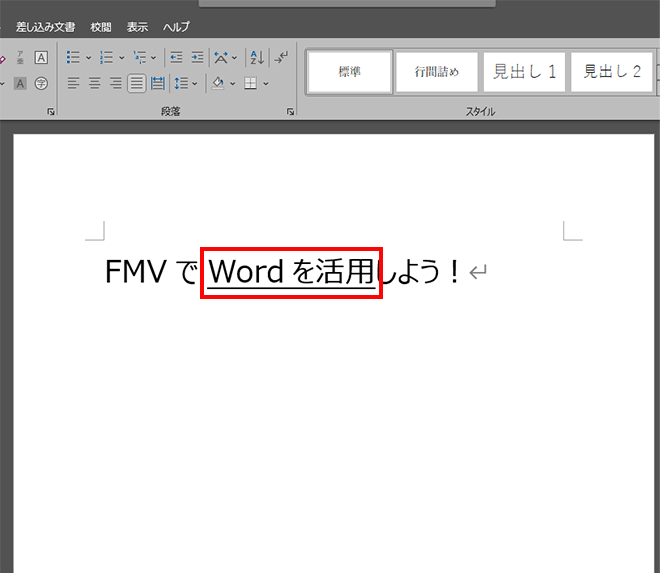660x573 pixels.
Task: Open the shading color dropdown arrow
Action: point(232,83)
